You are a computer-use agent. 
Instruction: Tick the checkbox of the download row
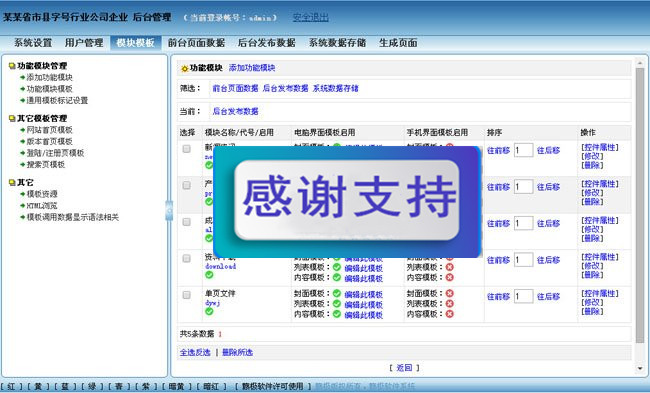tap(187, 258)
